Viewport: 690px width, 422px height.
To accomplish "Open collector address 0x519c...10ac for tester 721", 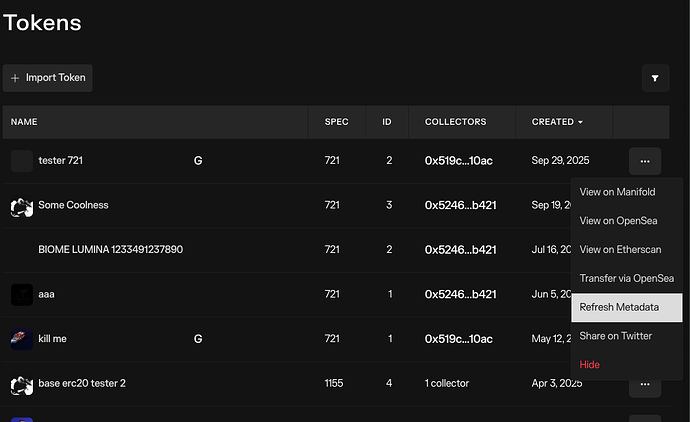I will point(459,160).
